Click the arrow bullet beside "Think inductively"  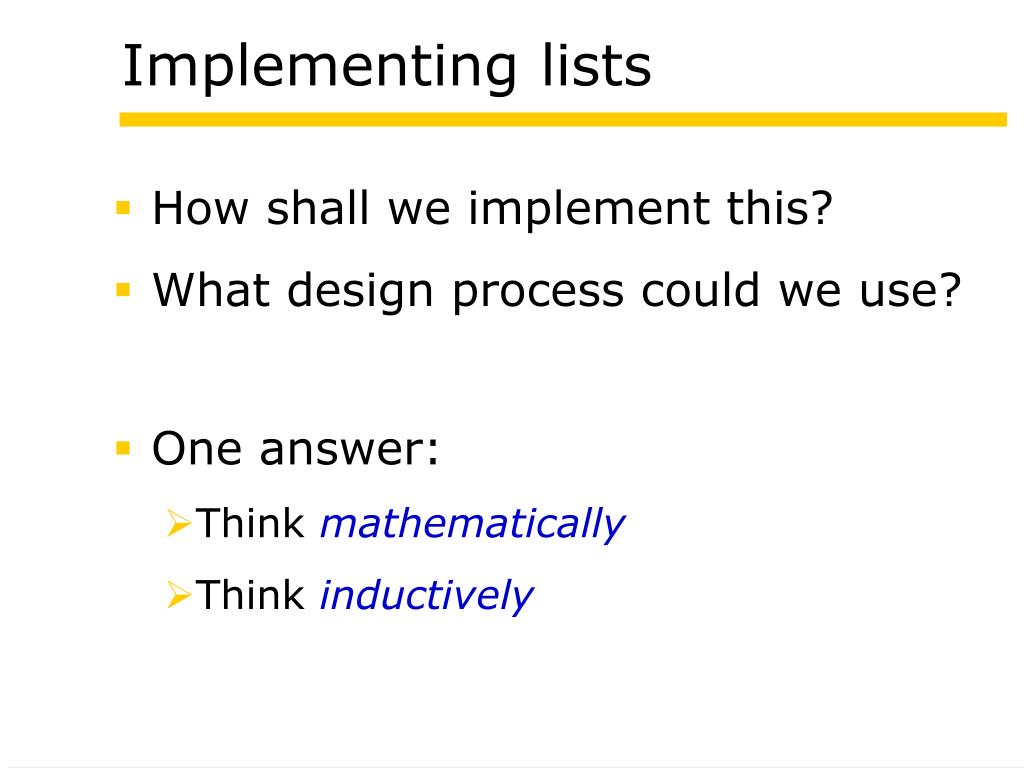click(178, 595)
